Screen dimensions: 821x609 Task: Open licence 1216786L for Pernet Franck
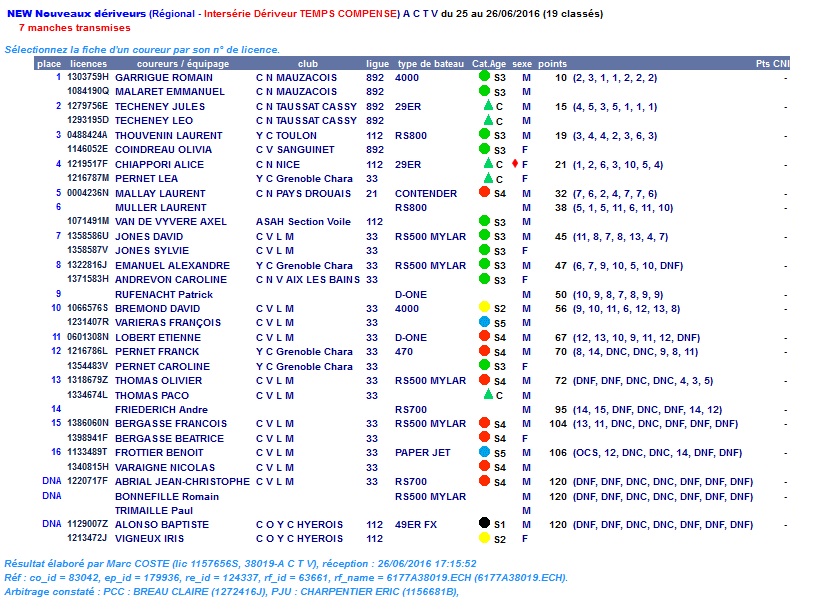(x=87, y=351)
